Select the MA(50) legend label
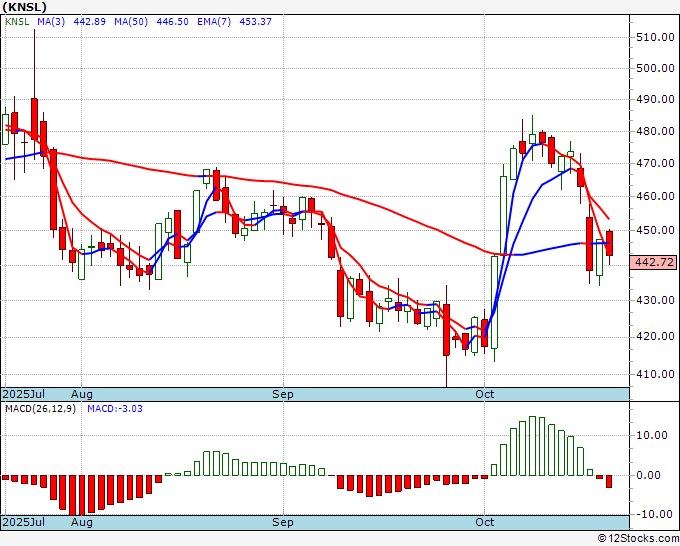680x546 pixels. [131, 22]
